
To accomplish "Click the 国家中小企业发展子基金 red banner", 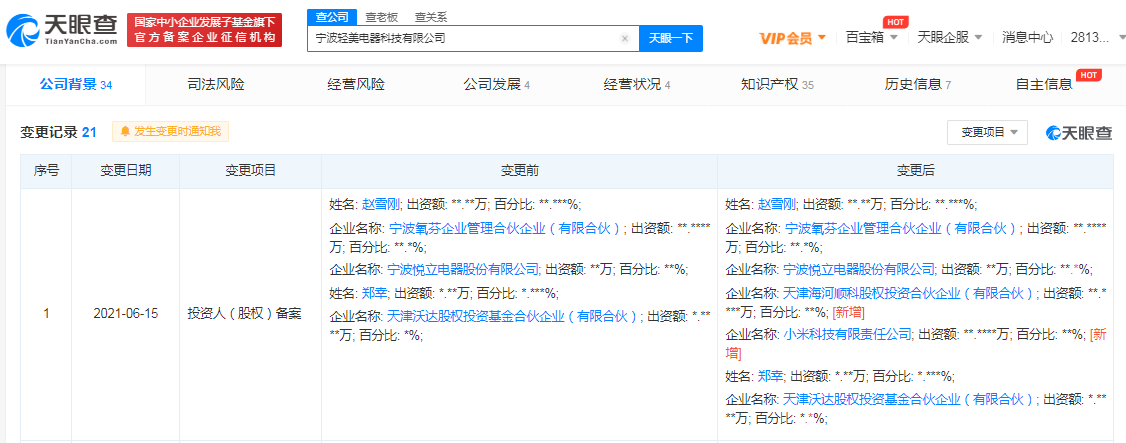I will (205, 30).
